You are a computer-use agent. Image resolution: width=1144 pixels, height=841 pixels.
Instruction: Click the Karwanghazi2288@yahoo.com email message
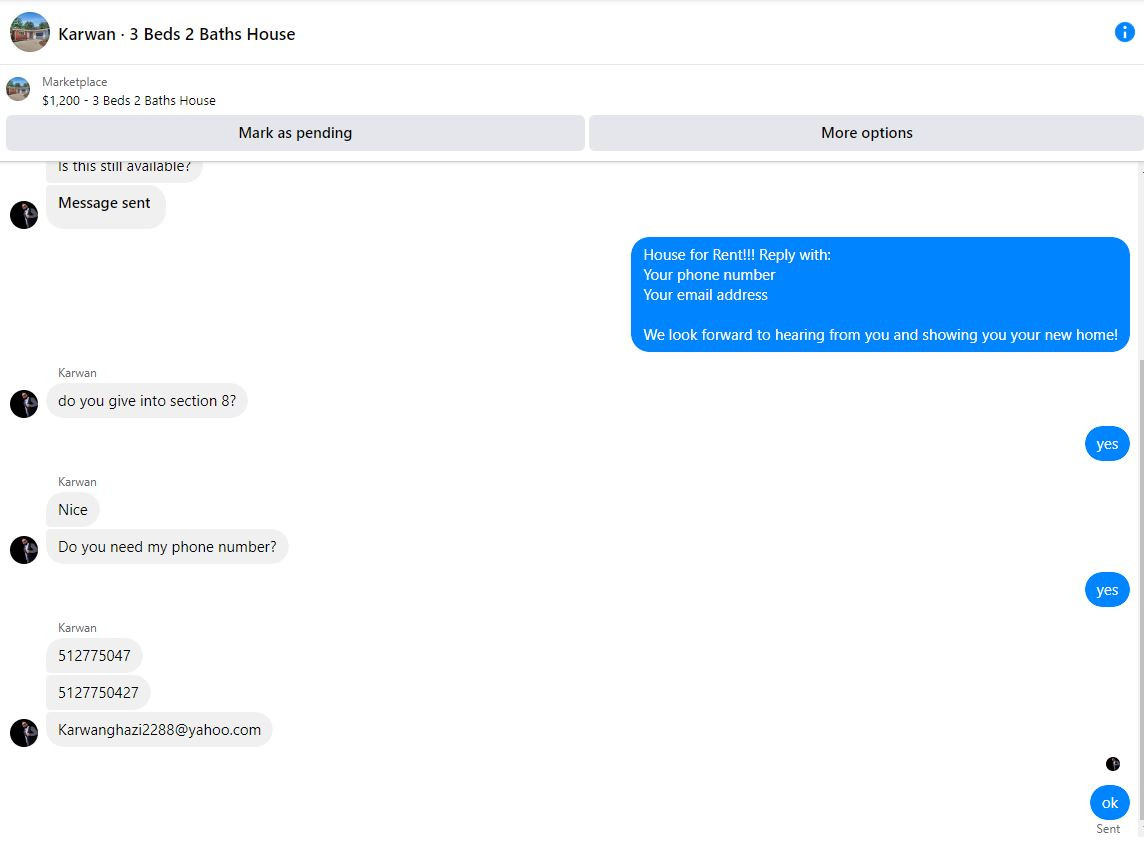(x=159, y=729)
